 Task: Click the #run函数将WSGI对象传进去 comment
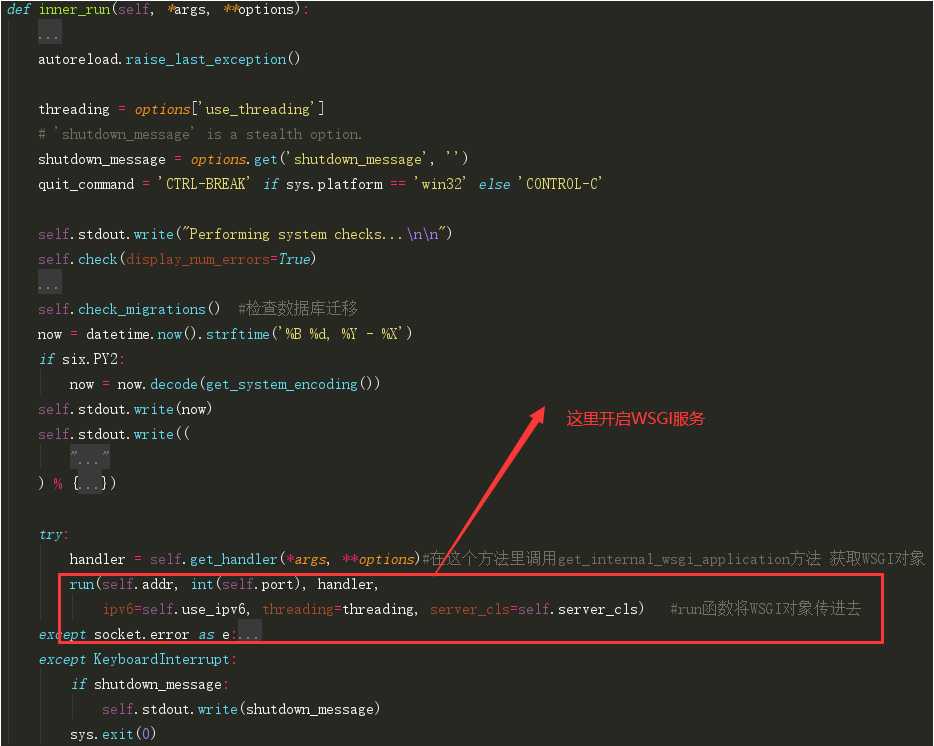pos(765,609)
